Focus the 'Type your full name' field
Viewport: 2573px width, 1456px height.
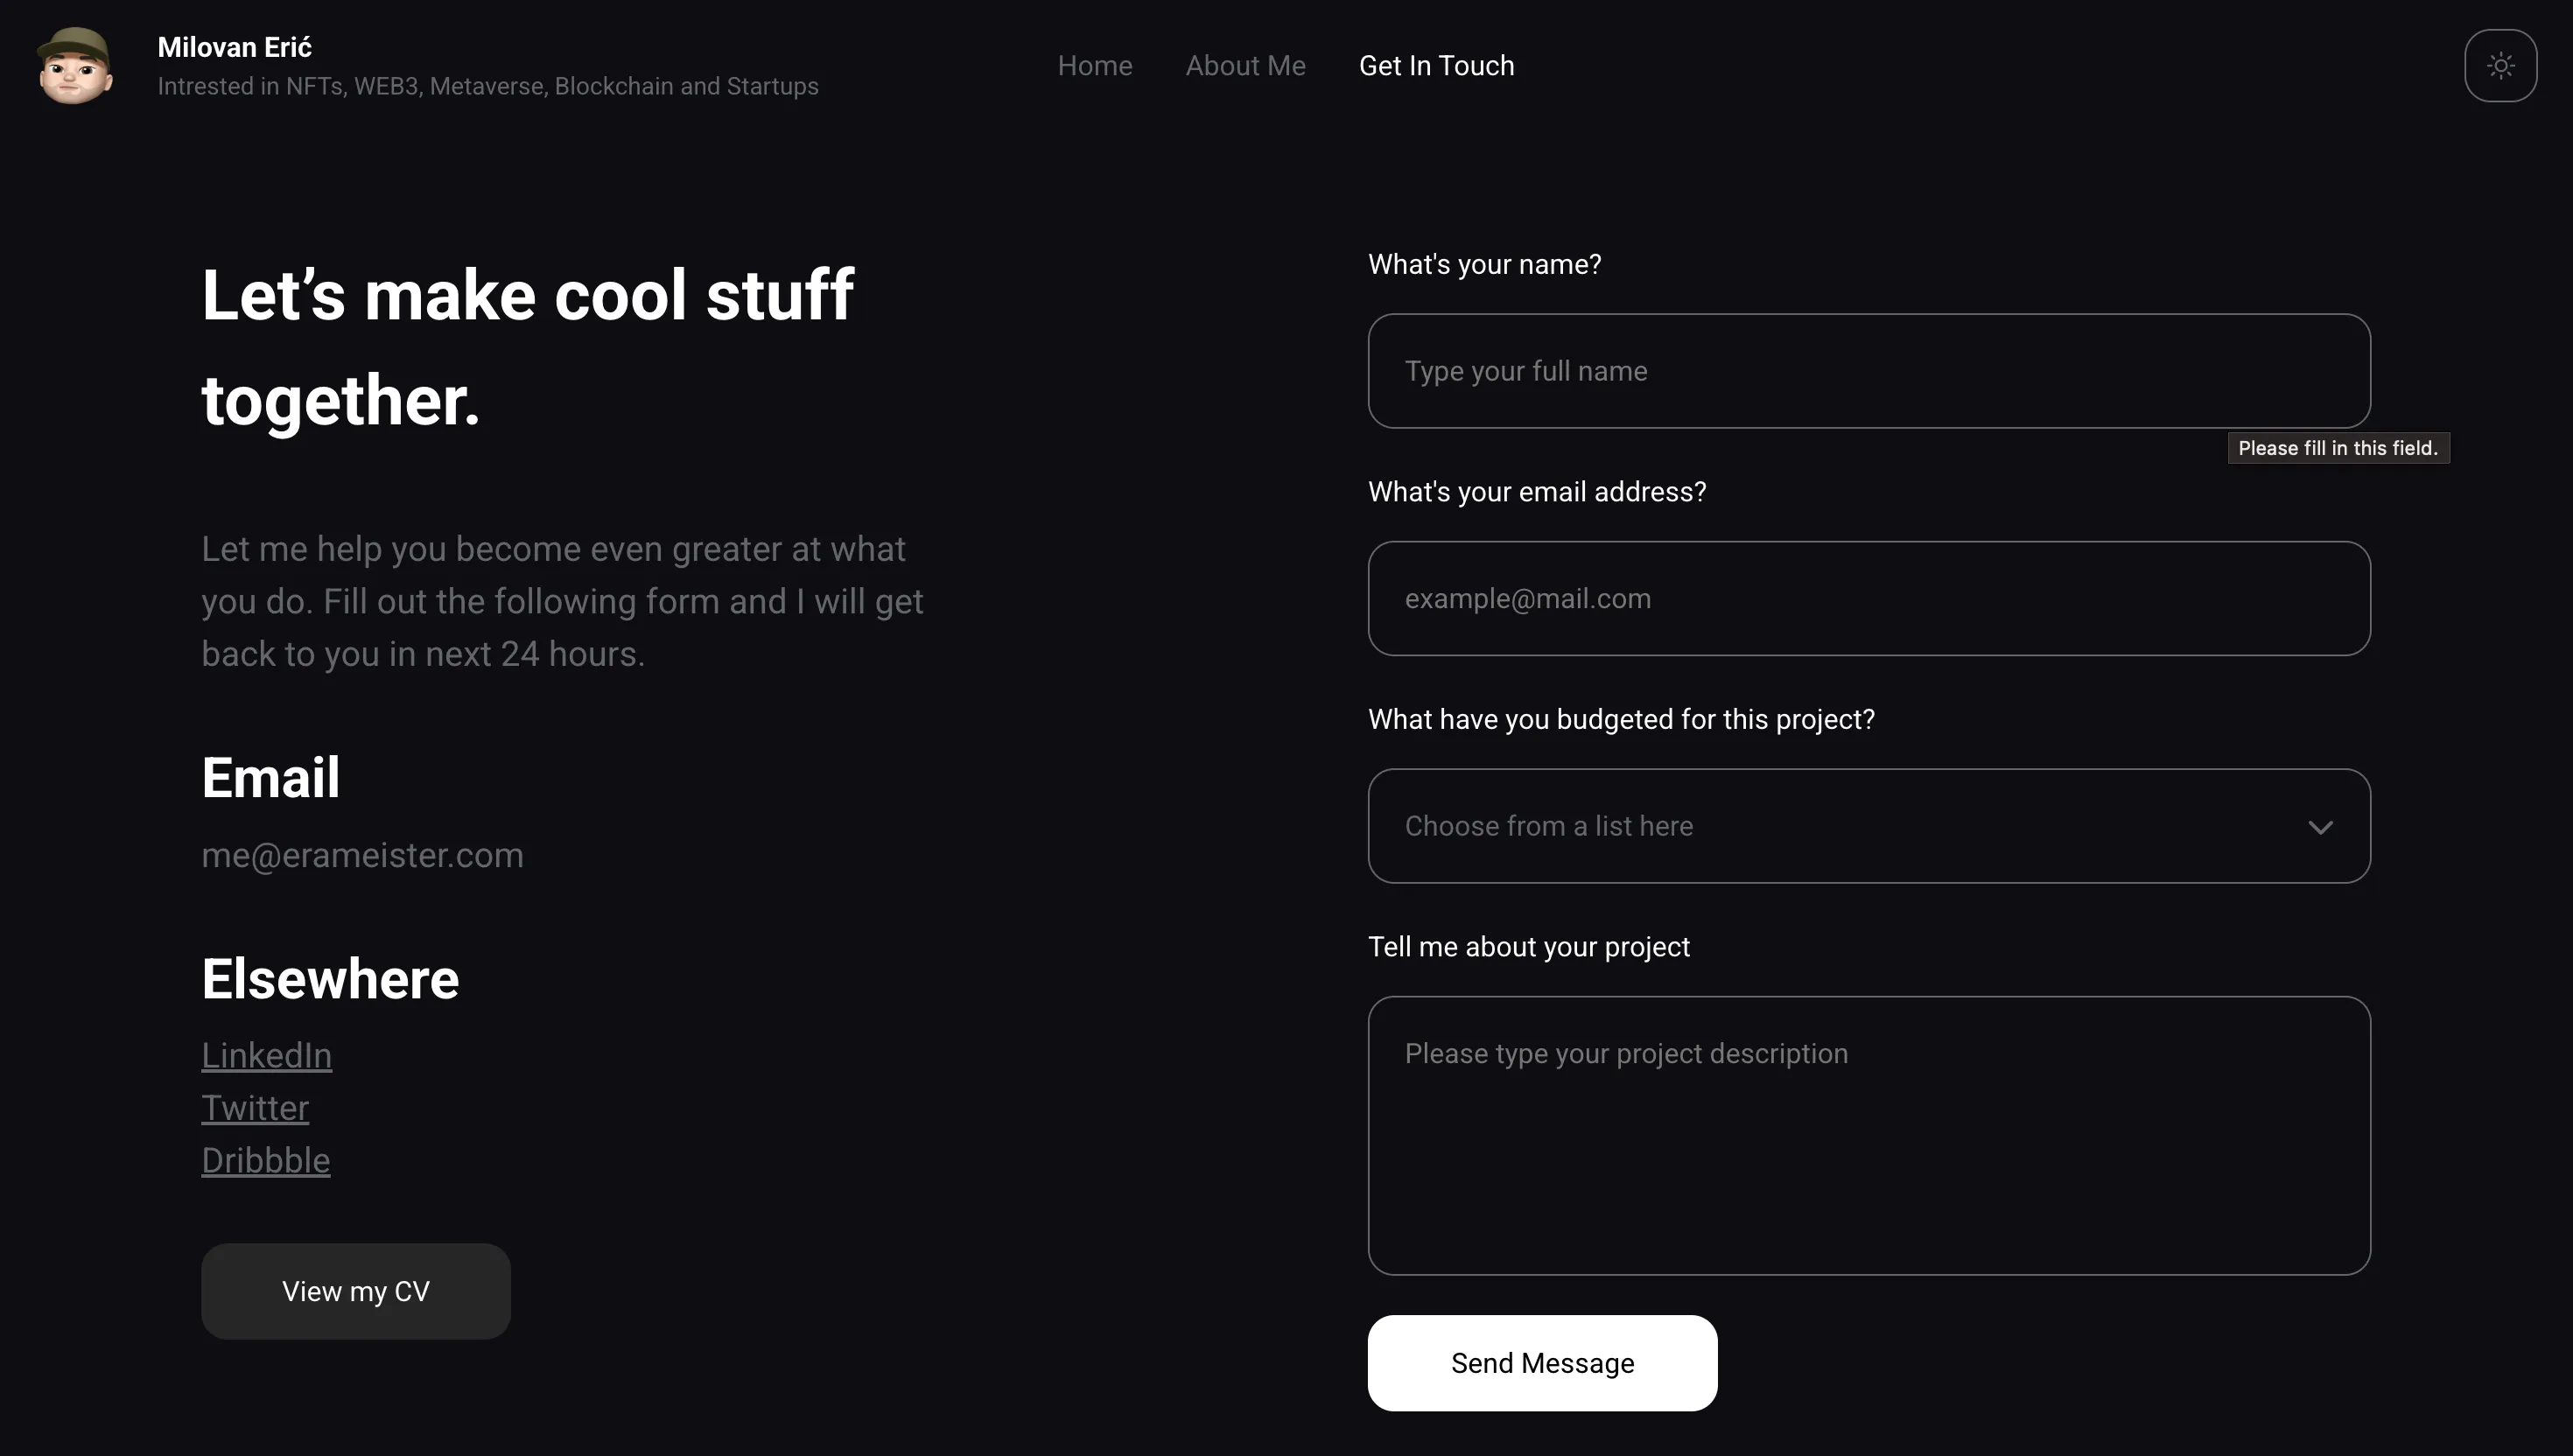(x=1869, y=371)
